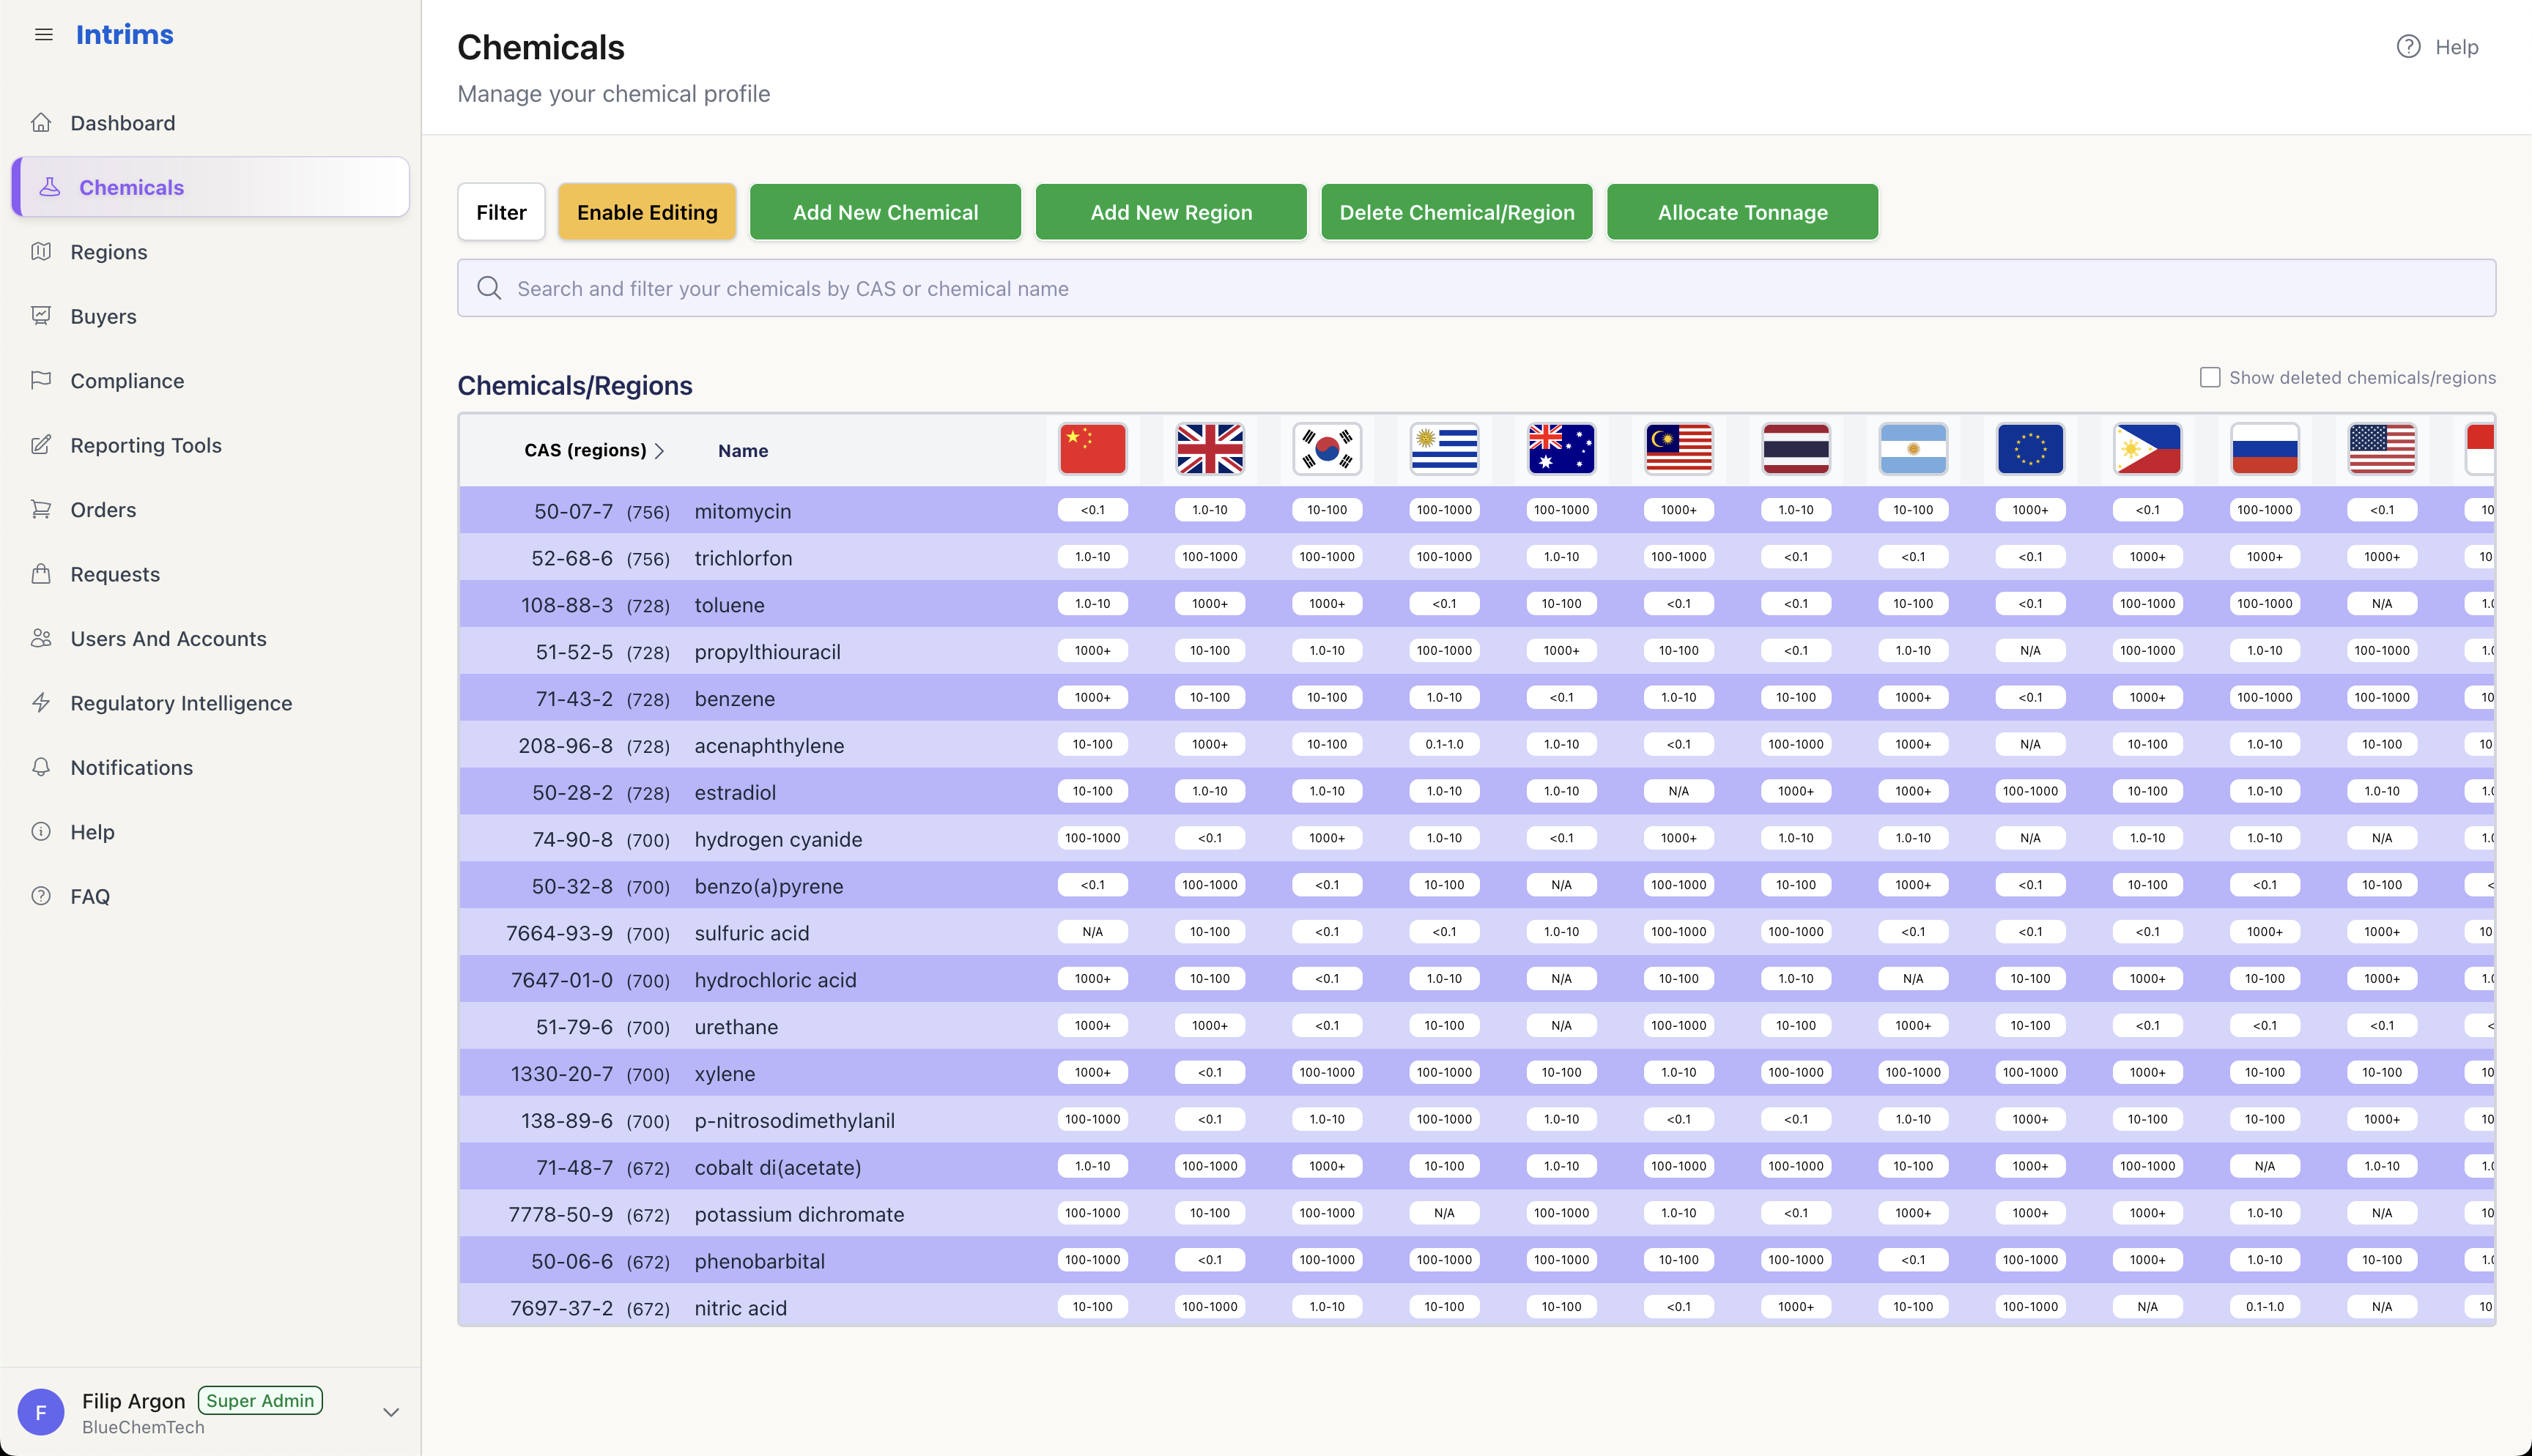Image resolution: width=2532 pixels, height=1456 pixels.
Task: Focus the chemical search input field
Action: click(1476, 288)
